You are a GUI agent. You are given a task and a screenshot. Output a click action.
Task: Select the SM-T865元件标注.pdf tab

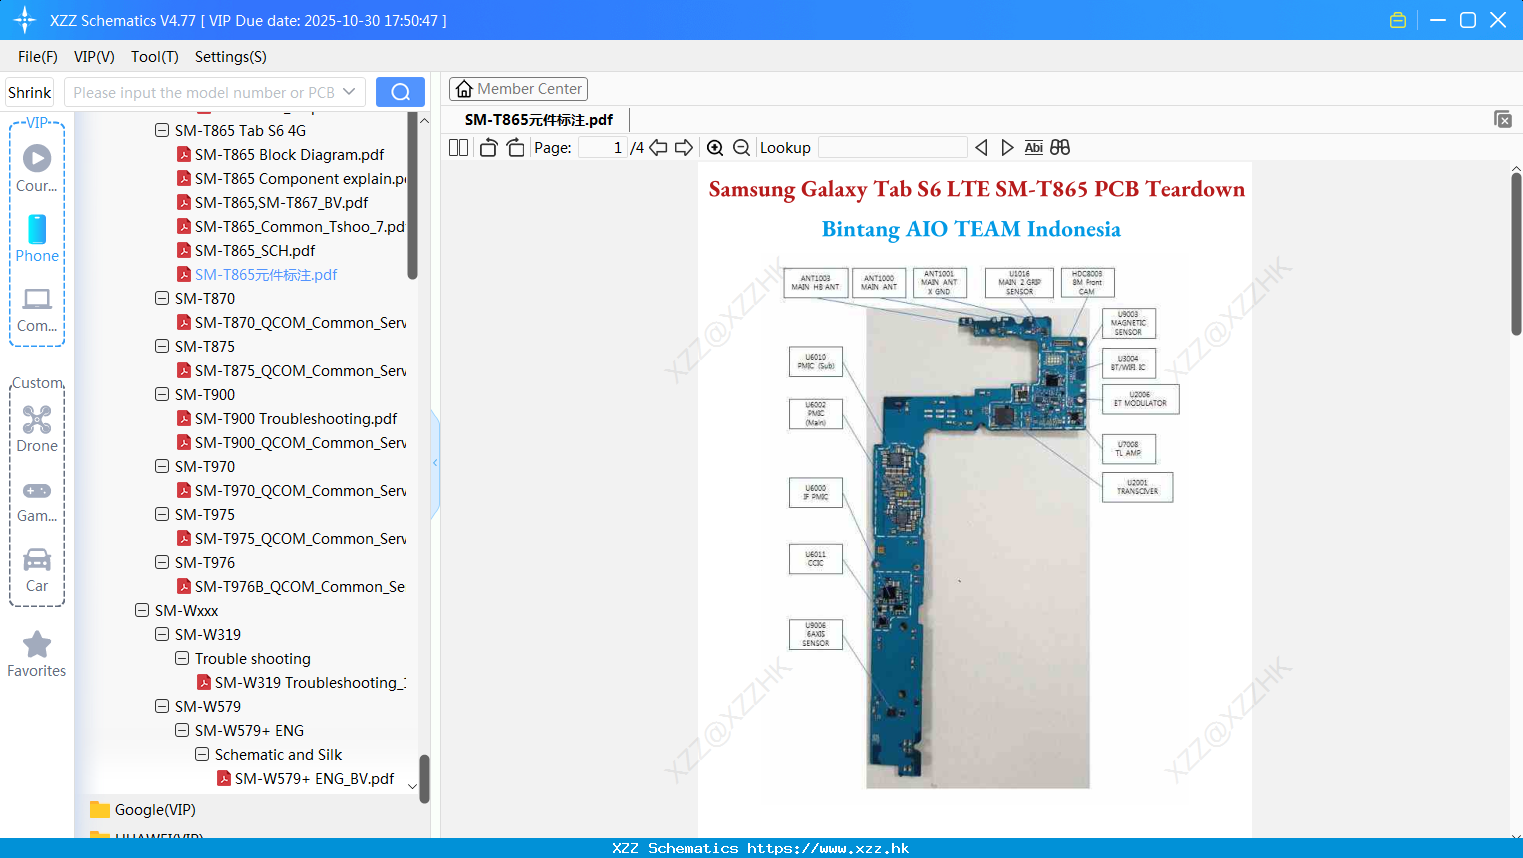coord(539,119)
